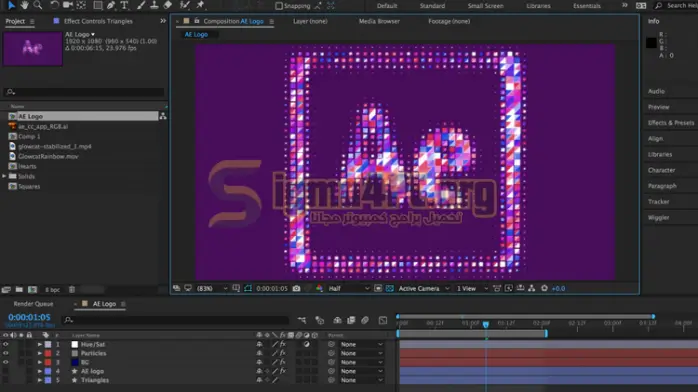Select the Selection arrow tool
The width and height of the screenshot is (698, 392).
[11, 5]
